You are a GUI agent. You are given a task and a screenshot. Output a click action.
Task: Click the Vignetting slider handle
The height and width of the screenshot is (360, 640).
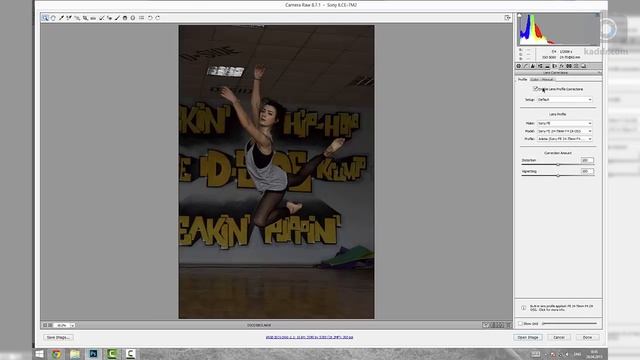point(558,175)
